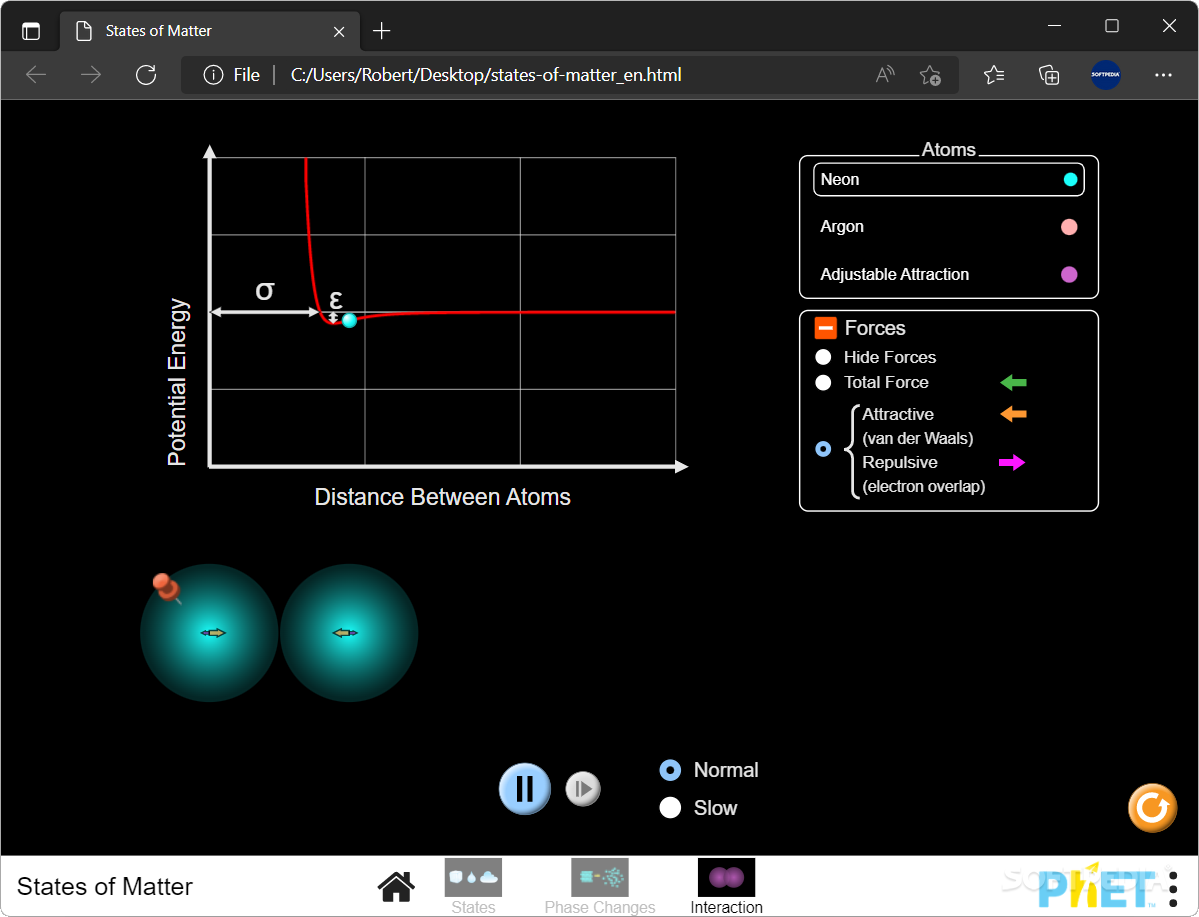Choose Slow speed radio button

[x=671, y=808]
